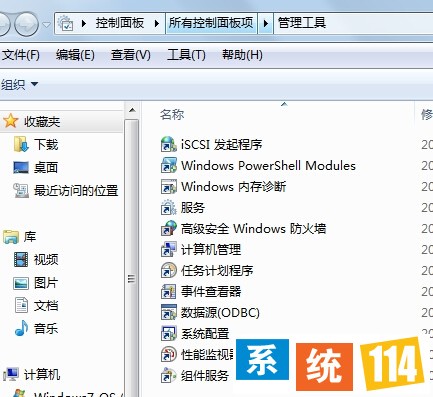
Task: Open the 帮助(H) menu
Action: click(242, 55)
